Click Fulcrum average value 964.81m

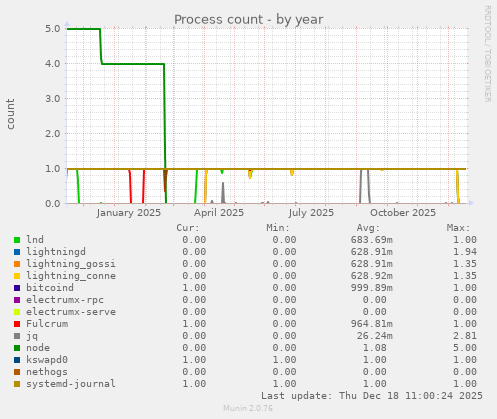372,324
